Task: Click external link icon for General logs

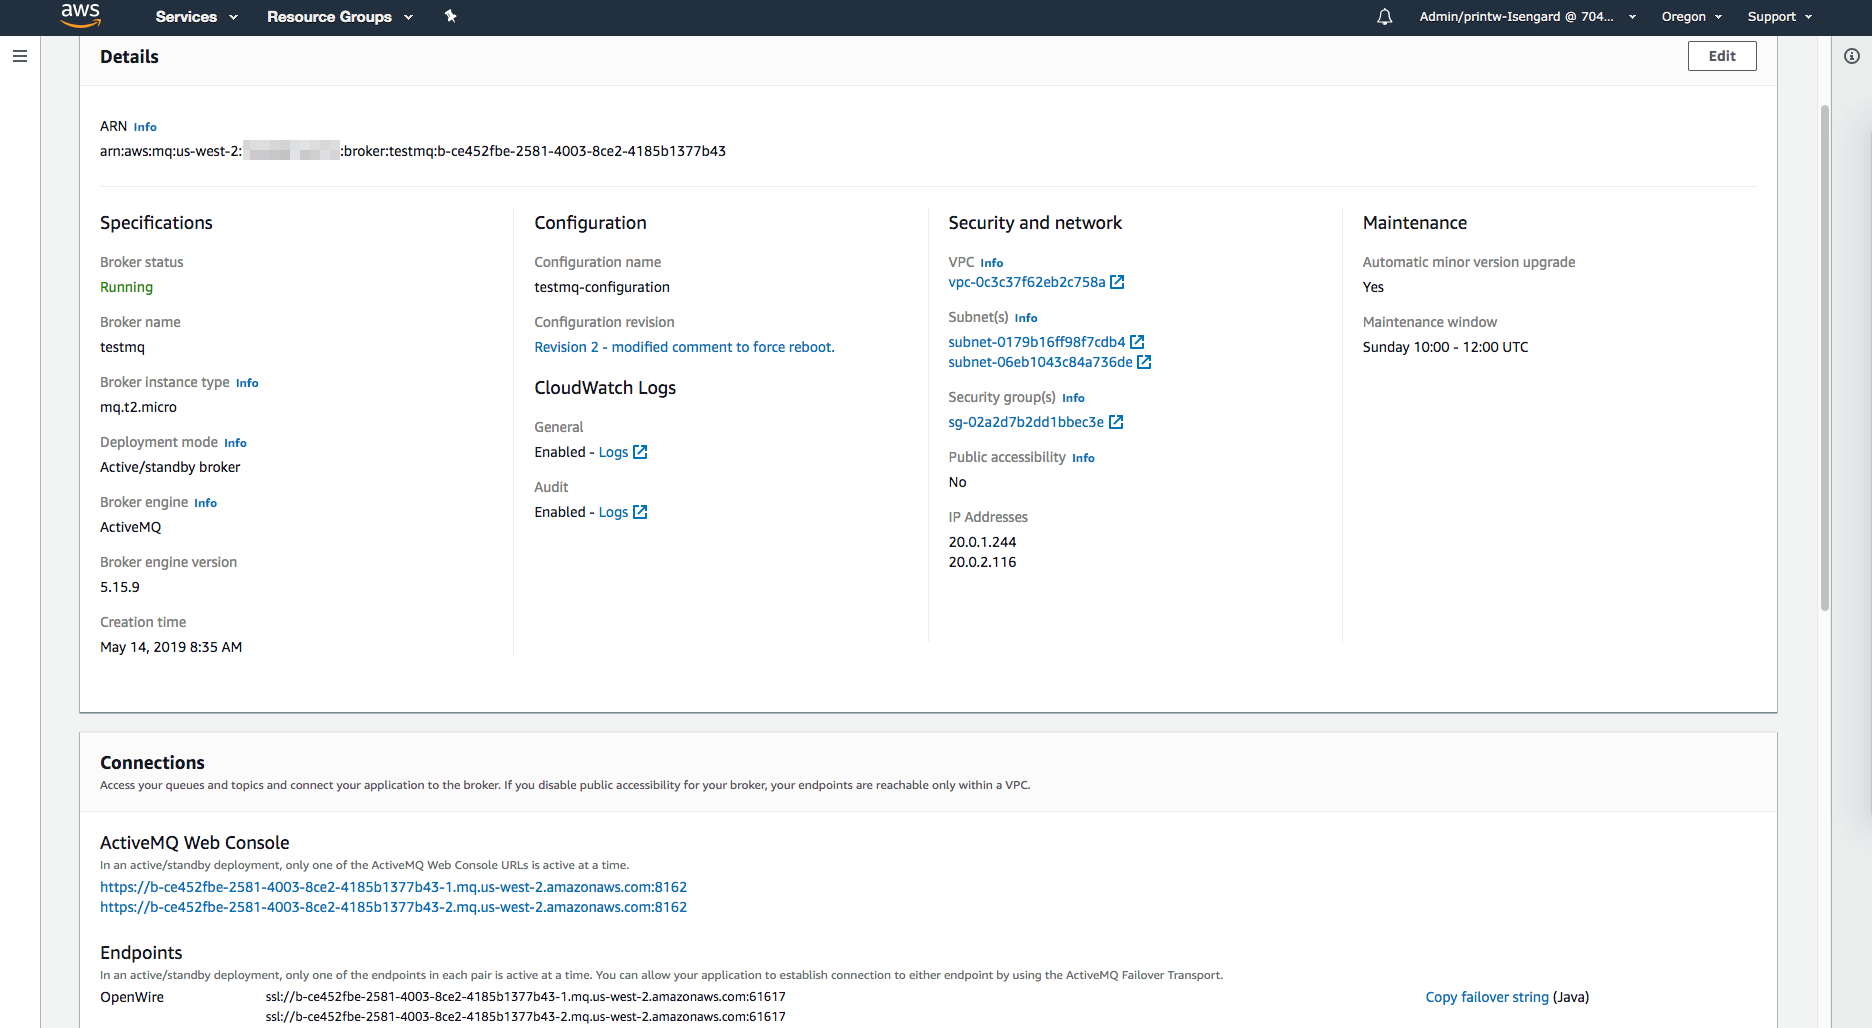Action: point(641,452)
